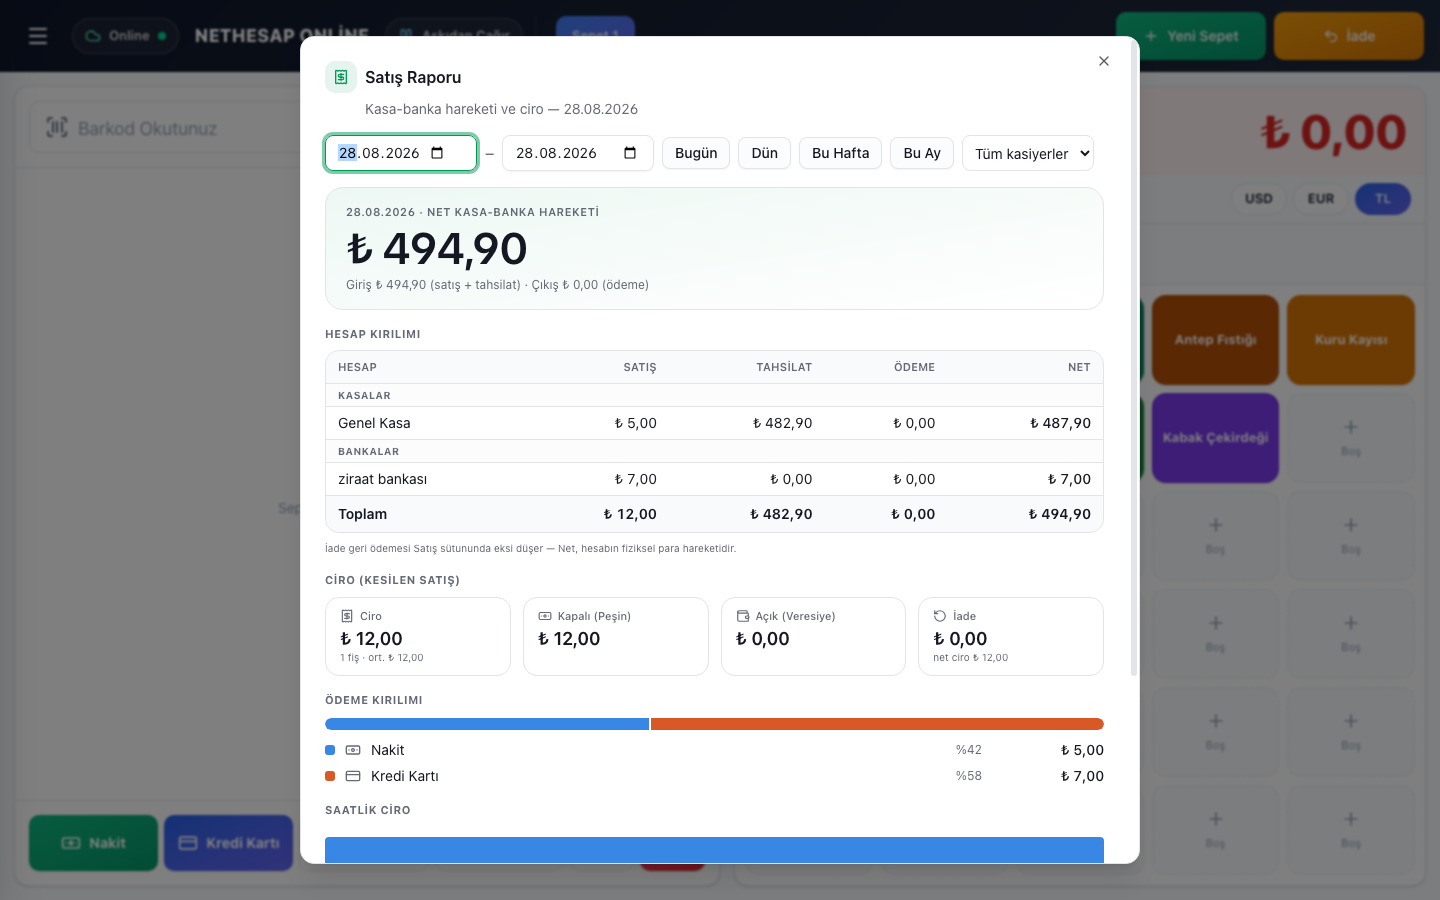Click the Nakit payment button in background
1440x900 pixels.
pyautogui.click(x=94, y=843)
